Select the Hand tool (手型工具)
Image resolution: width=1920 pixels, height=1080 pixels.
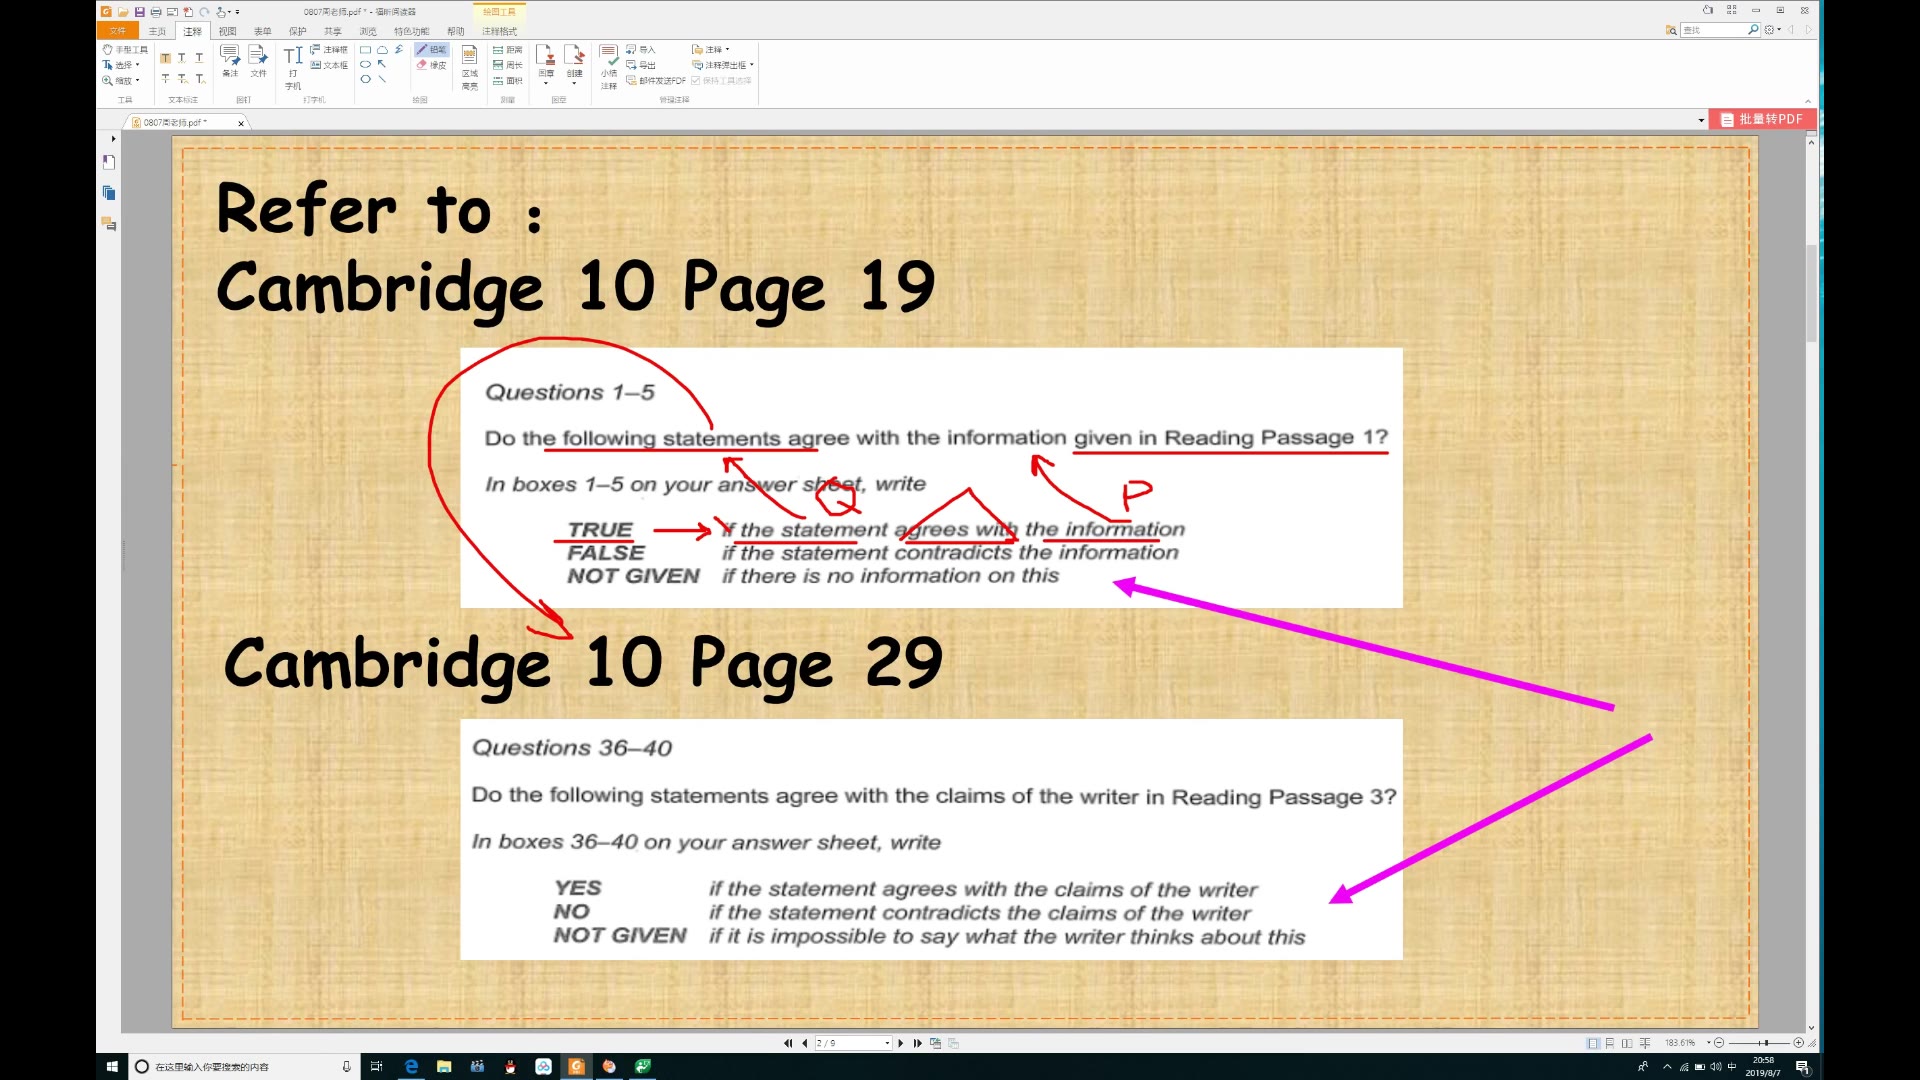[x=125, y=49]
